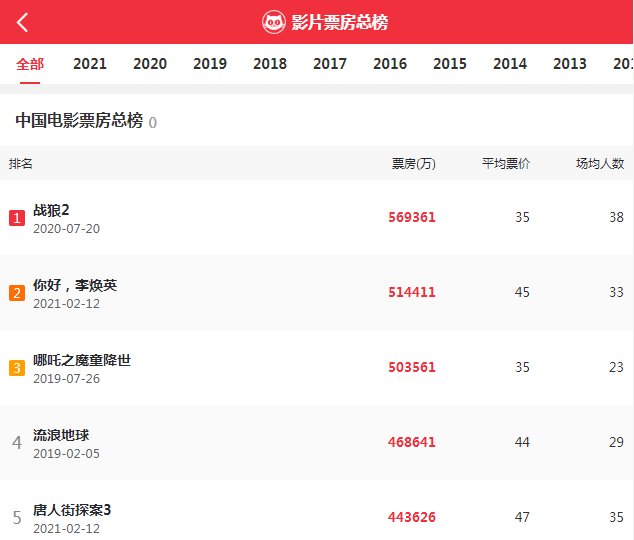Click release date 2019-02-05

click(x=66, y=454)
